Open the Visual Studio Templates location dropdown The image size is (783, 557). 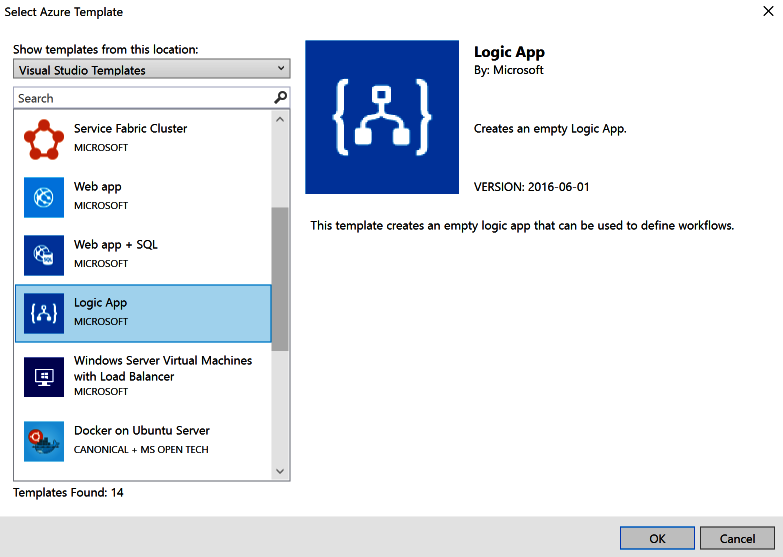point(152,70)
